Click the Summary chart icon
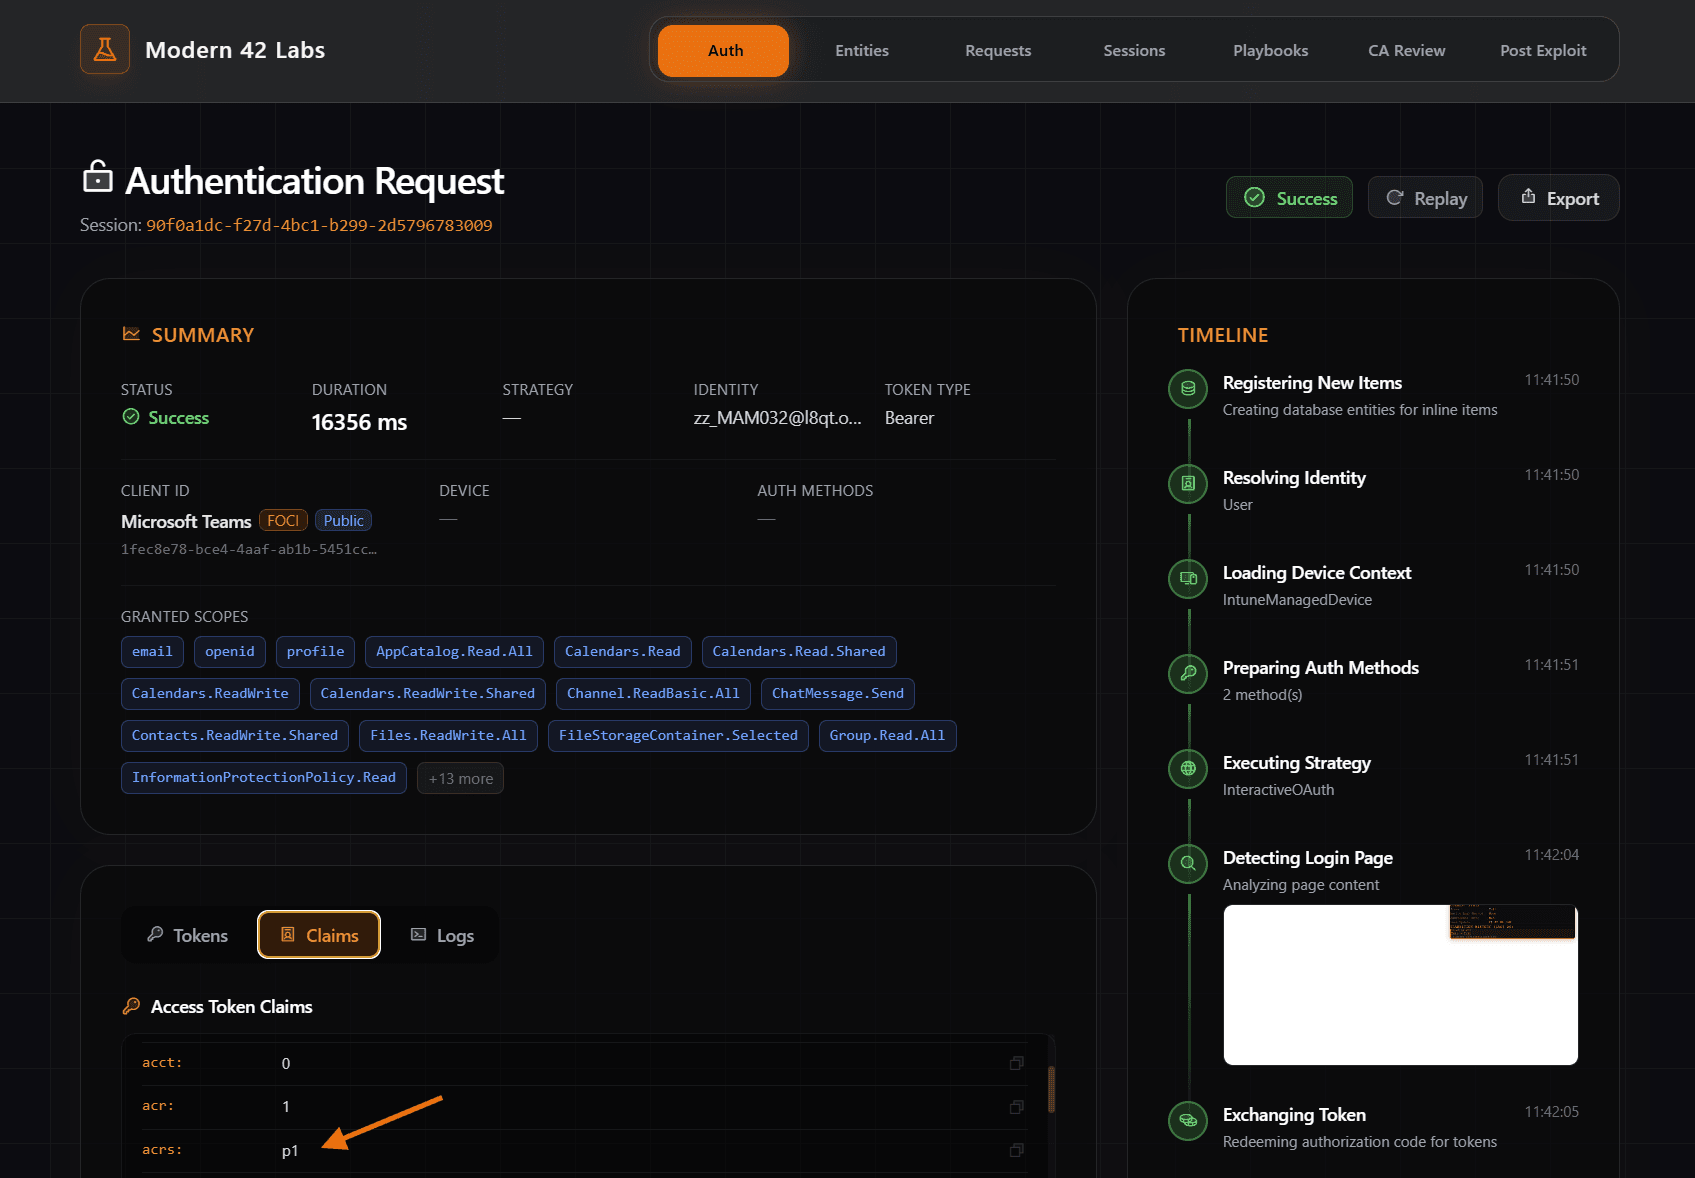The width and height of the screenshot is (1695, 1178). click(131, 334)
